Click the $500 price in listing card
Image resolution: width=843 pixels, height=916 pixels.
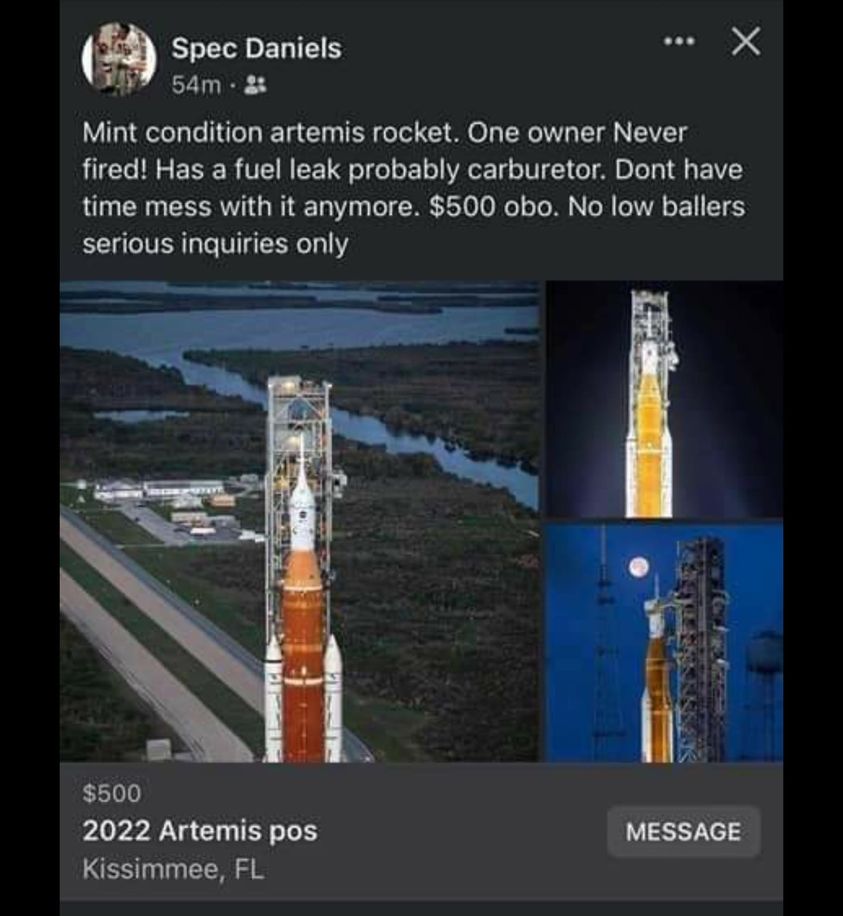(x=112, y=794)
